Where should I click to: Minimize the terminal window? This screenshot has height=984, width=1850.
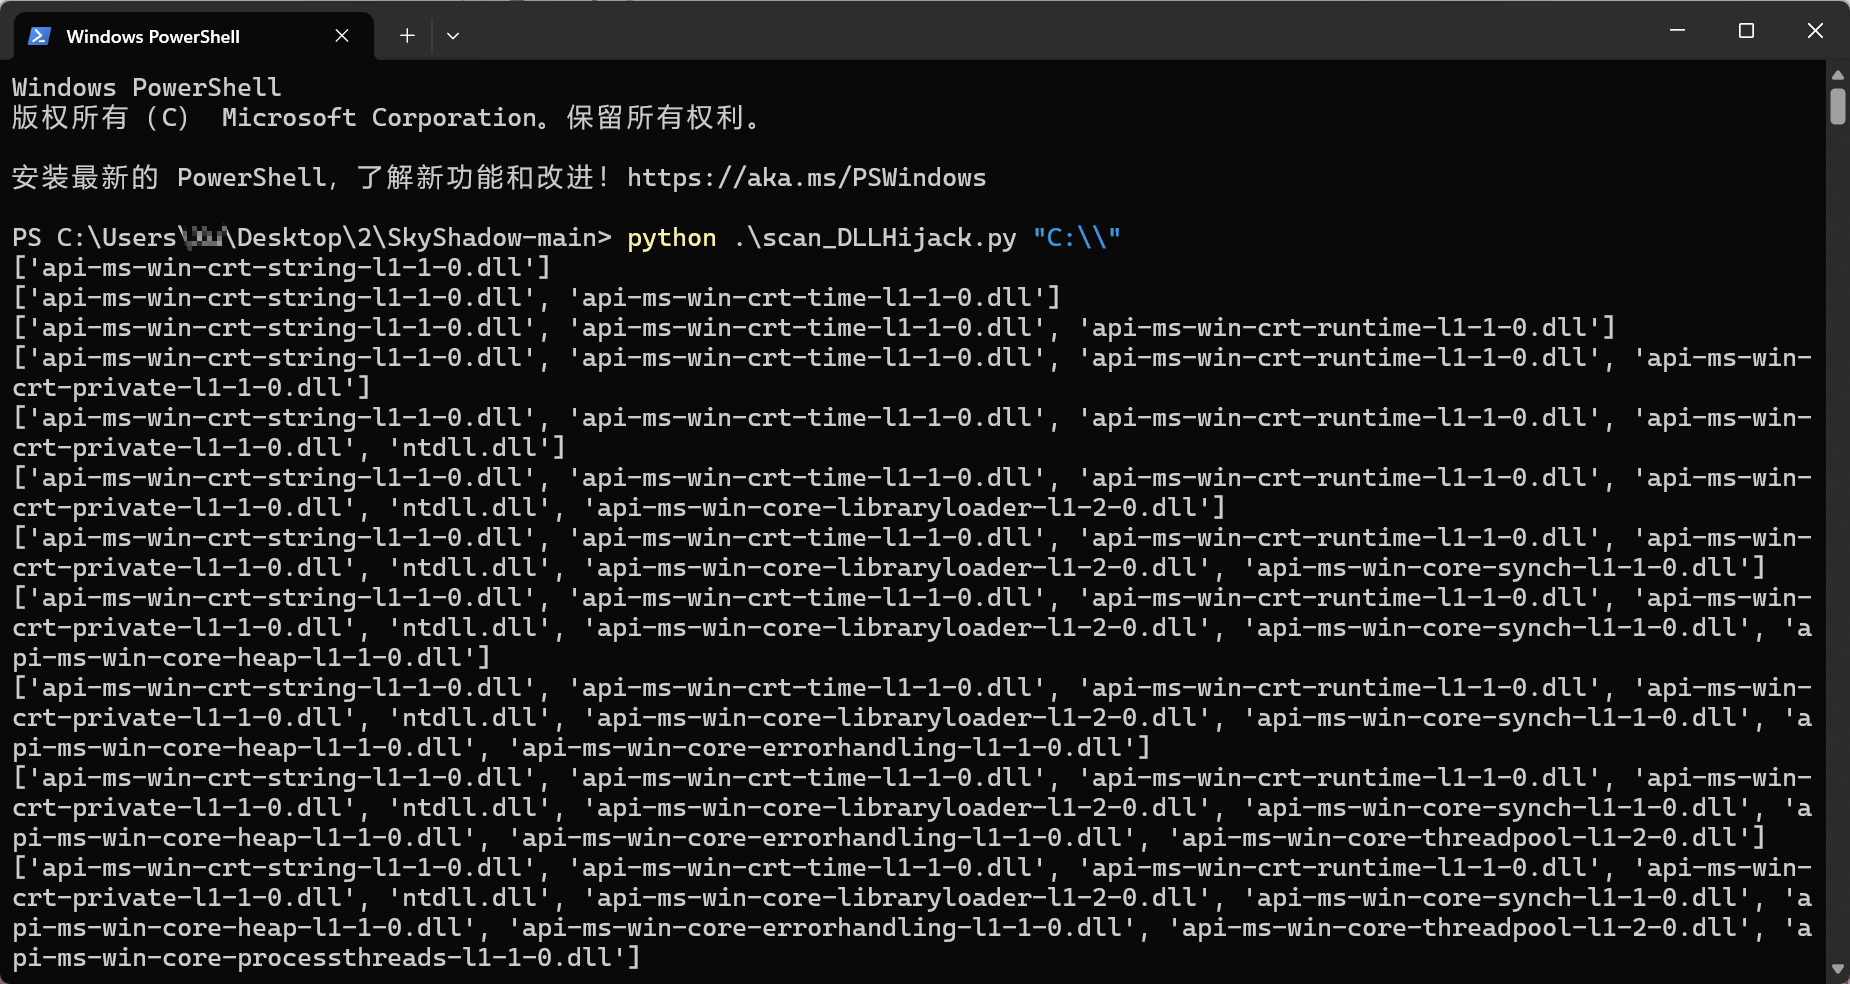click(x=1677, y=31)
